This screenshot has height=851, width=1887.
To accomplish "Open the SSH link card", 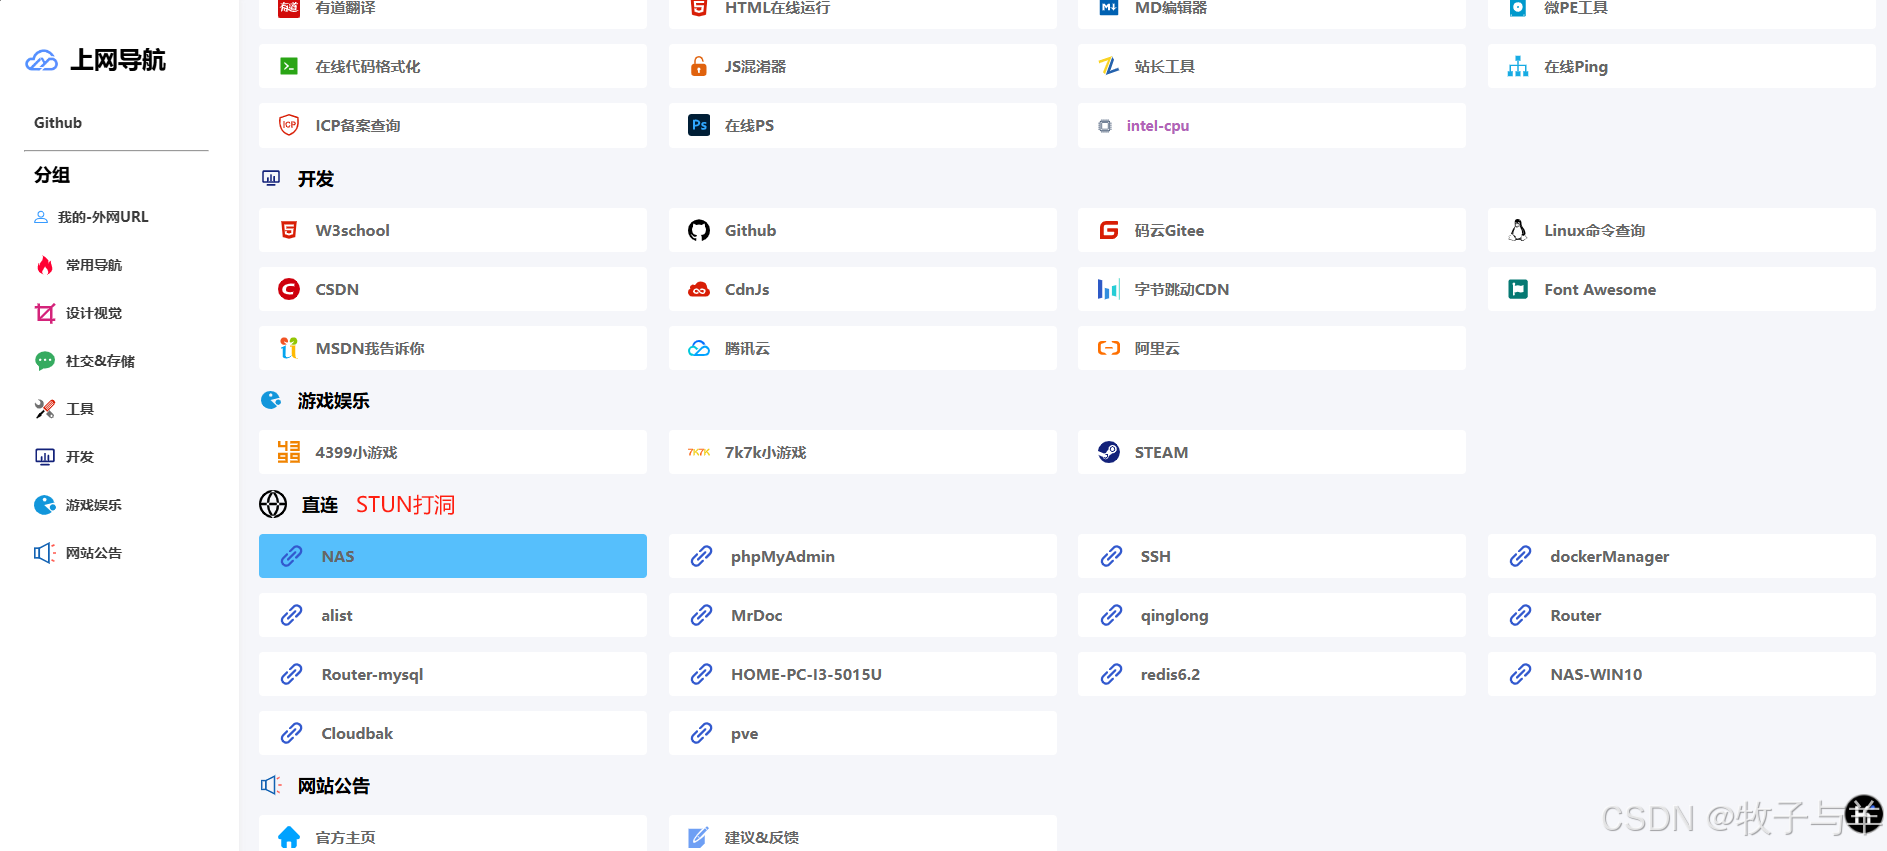I will point(1272,556).
